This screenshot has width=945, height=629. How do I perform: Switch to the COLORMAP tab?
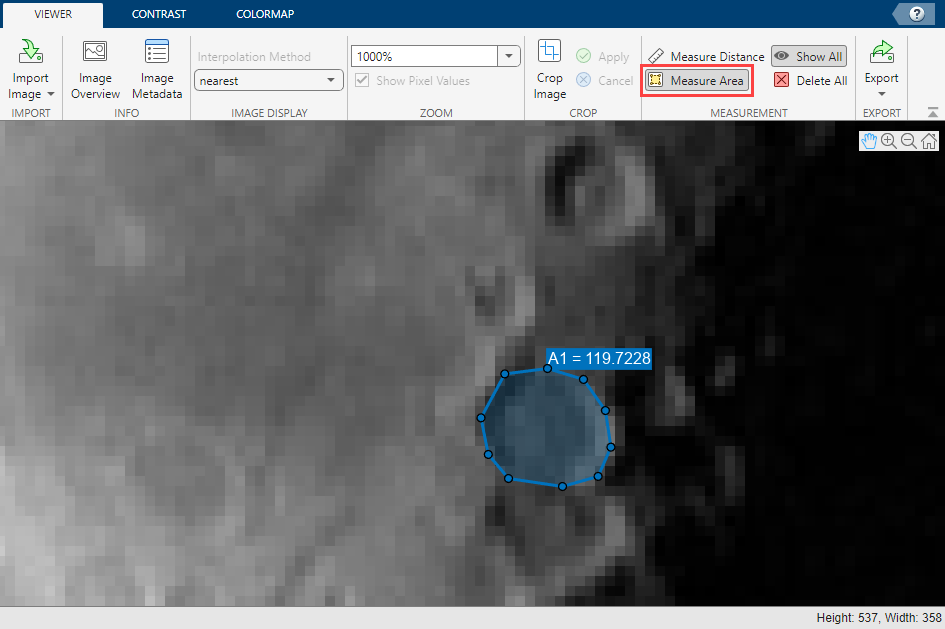click(265, 14)
